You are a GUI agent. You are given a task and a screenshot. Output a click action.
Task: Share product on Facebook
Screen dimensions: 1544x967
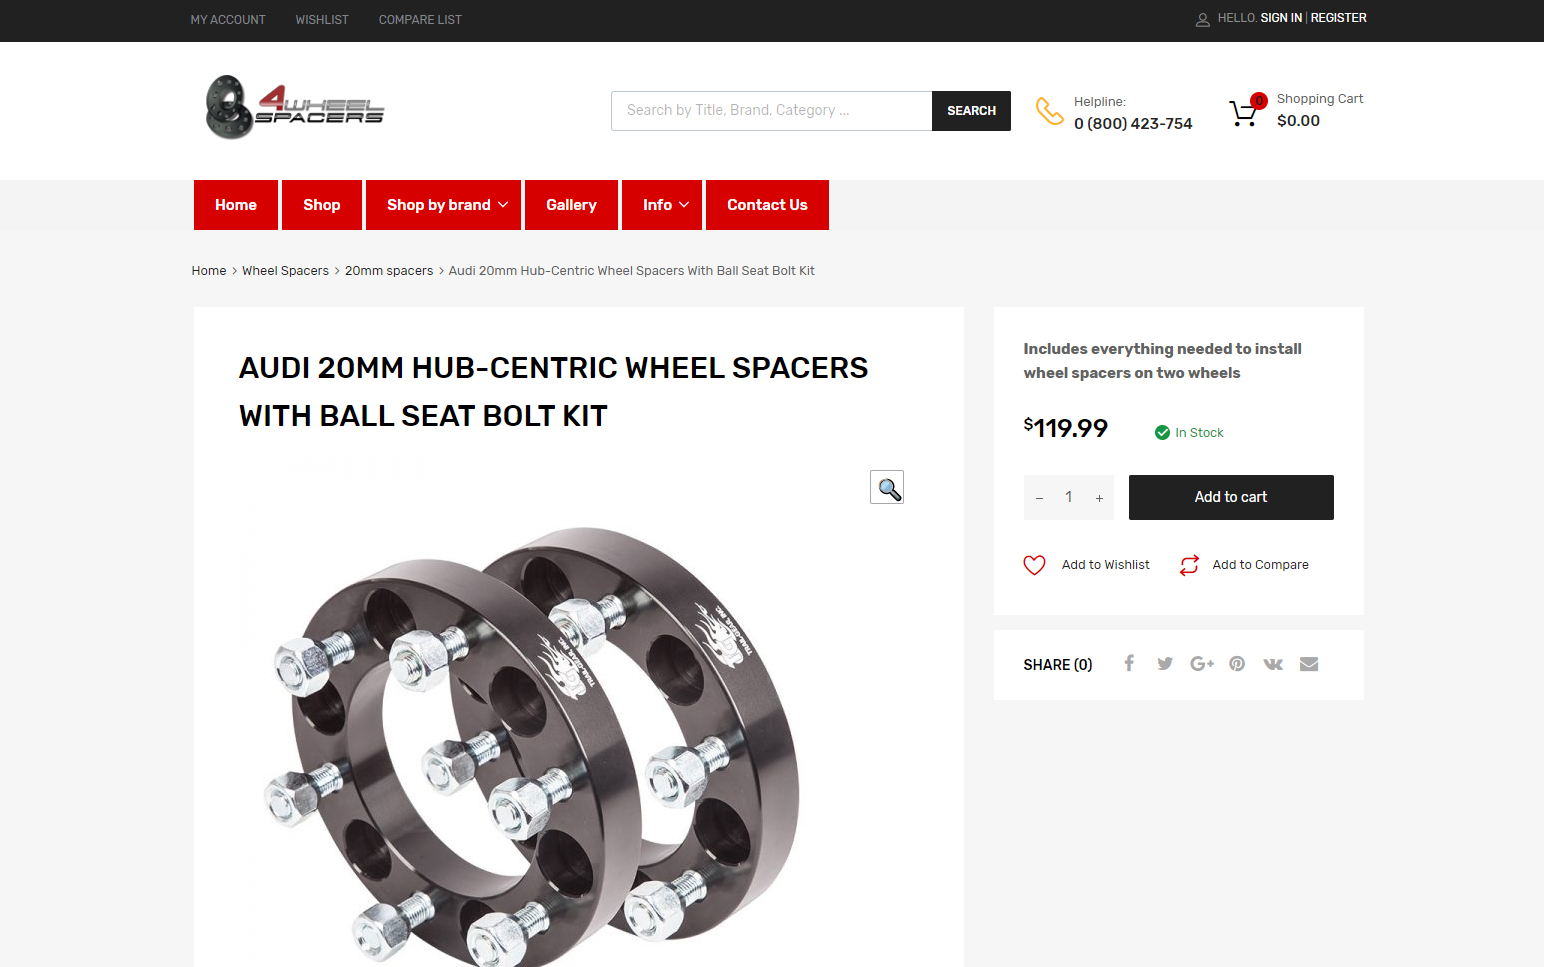click(x=1129, y=663)
